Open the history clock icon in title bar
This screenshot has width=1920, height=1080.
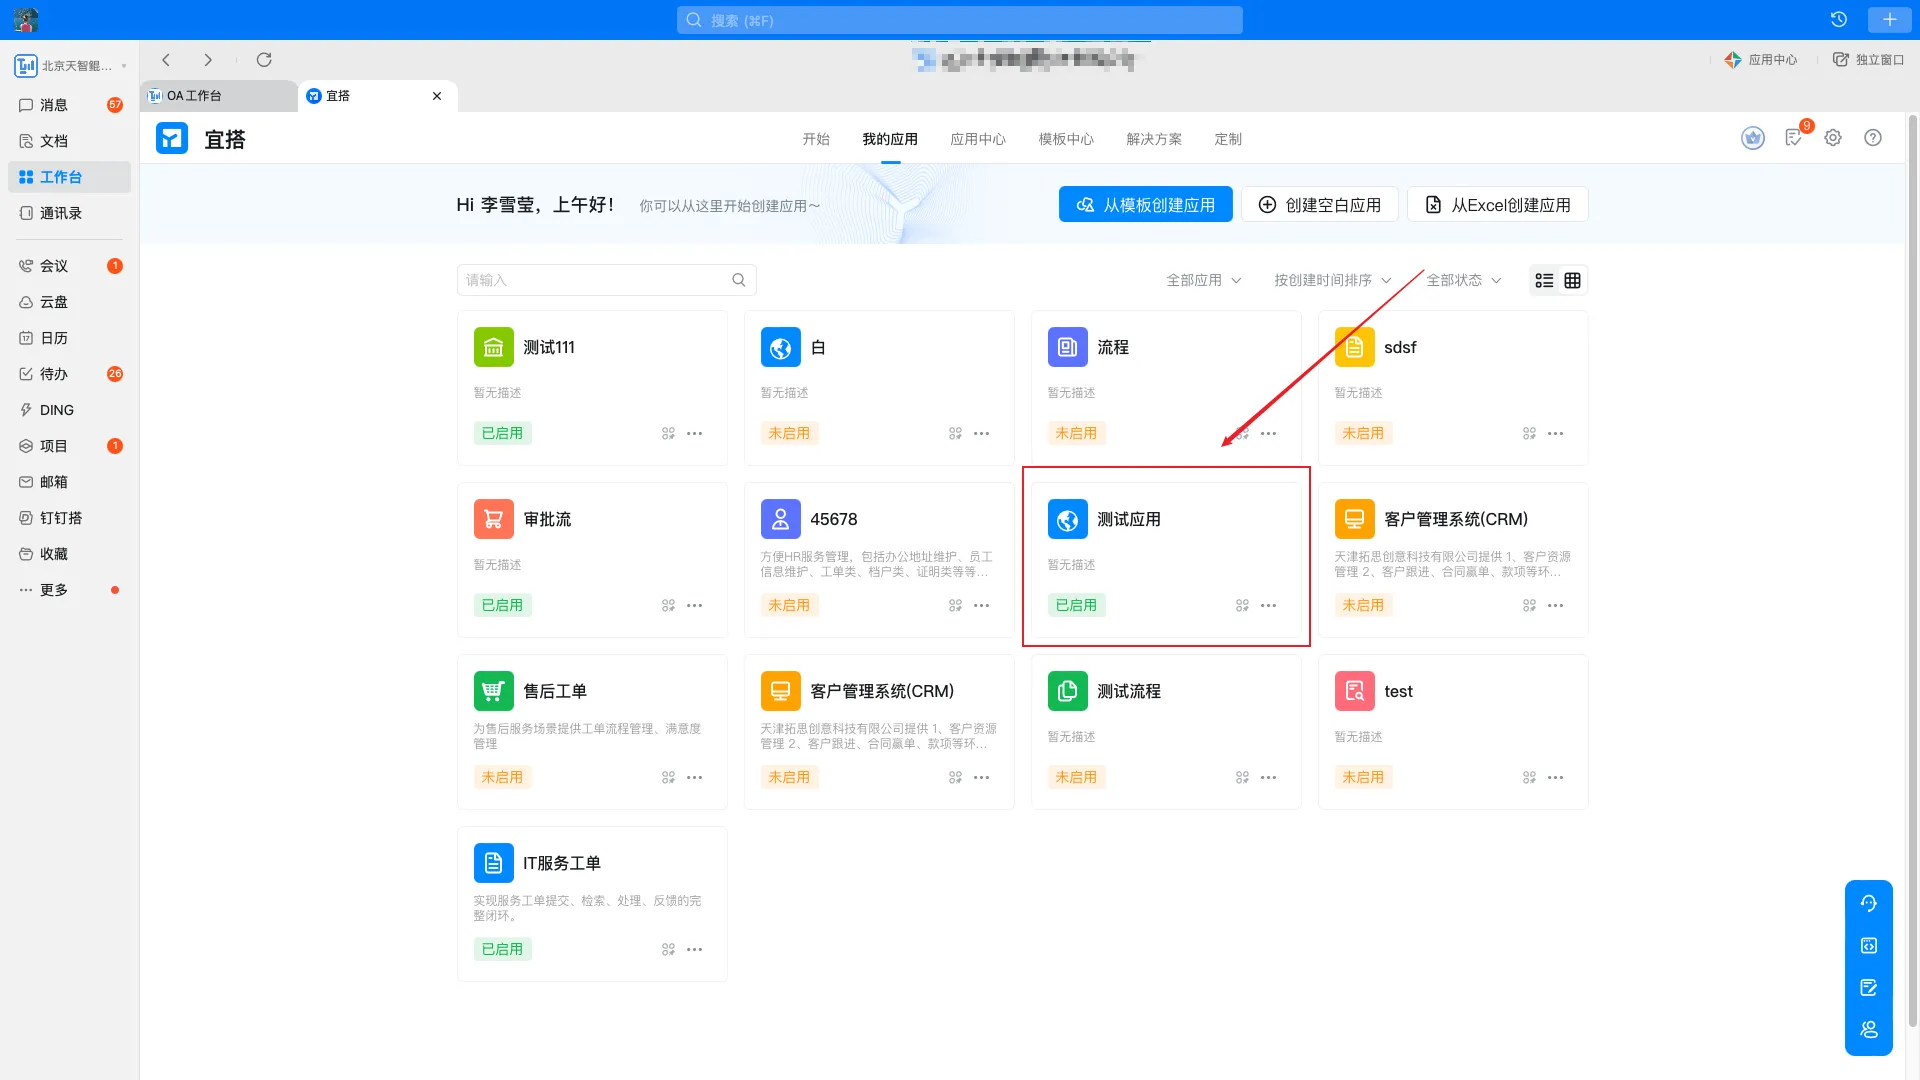[x=1838, y=20]
